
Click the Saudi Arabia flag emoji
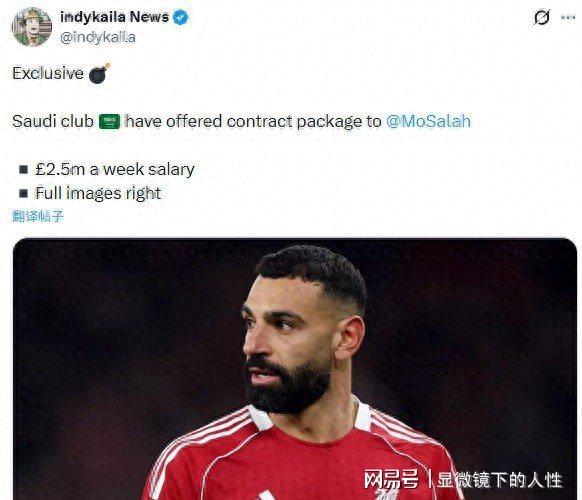tap(109, 121)
